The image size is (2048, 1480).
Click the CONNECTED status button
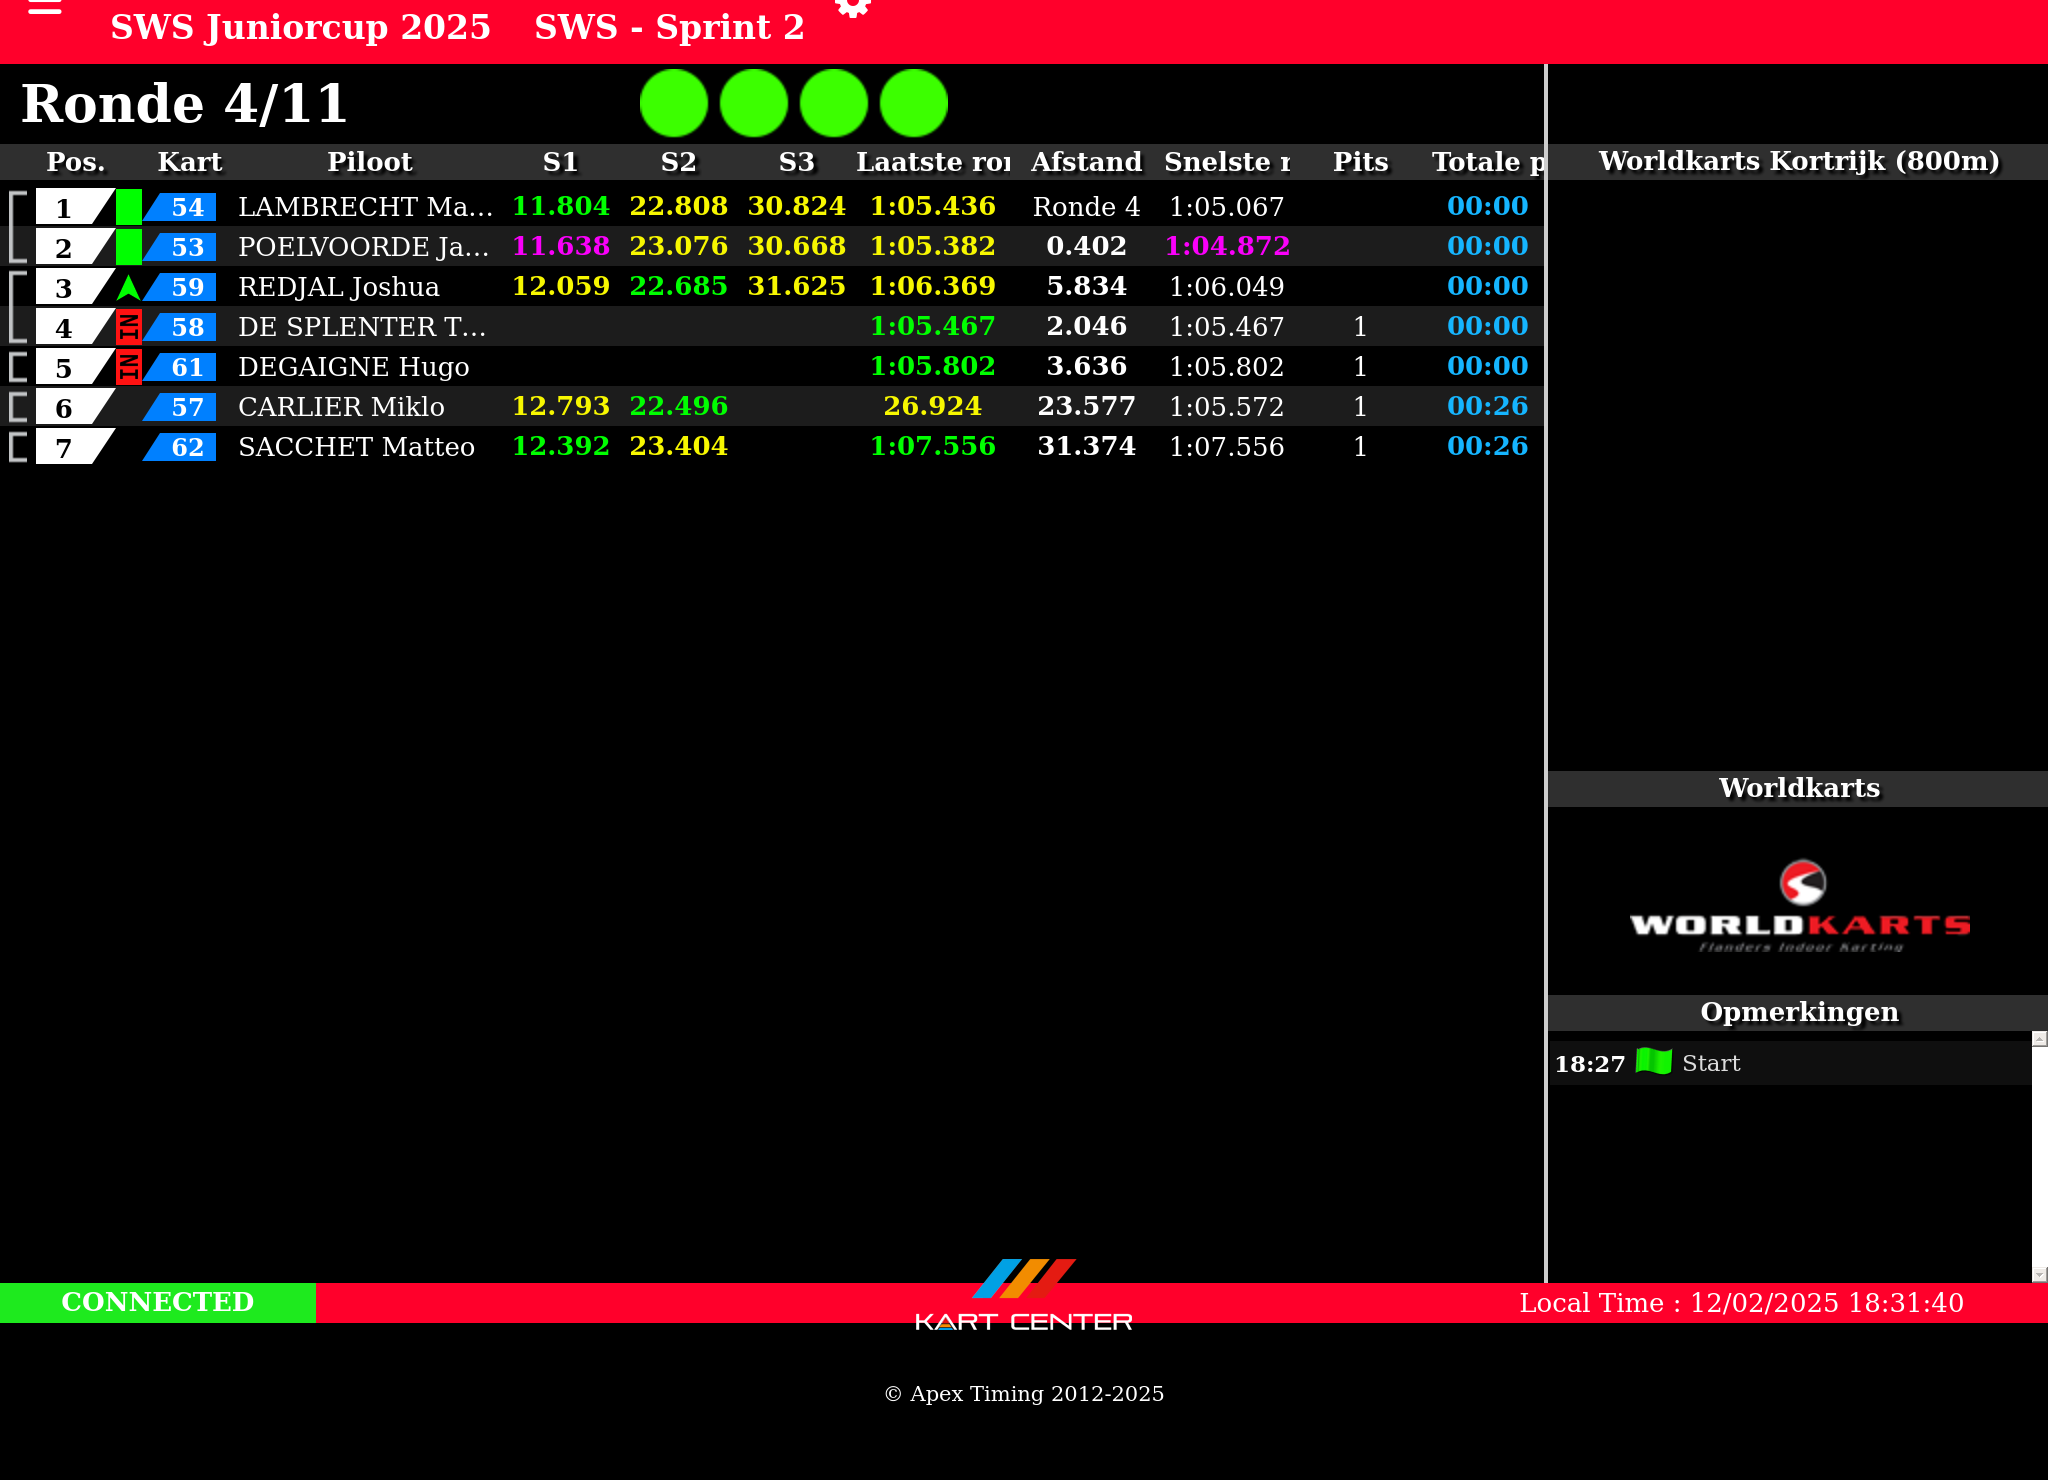tap(158, 1302)
